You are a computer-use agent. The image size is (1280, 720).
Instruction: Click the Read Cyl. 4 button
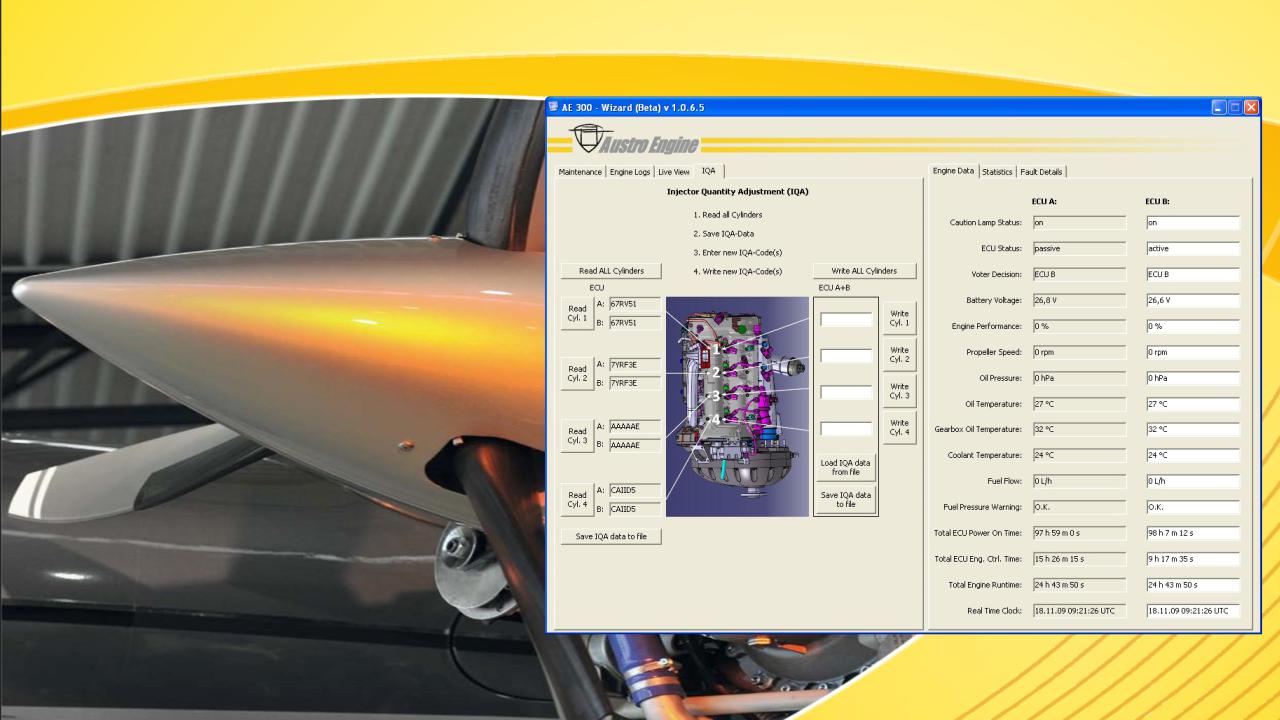pyautogui.click(x=577, y=499)
